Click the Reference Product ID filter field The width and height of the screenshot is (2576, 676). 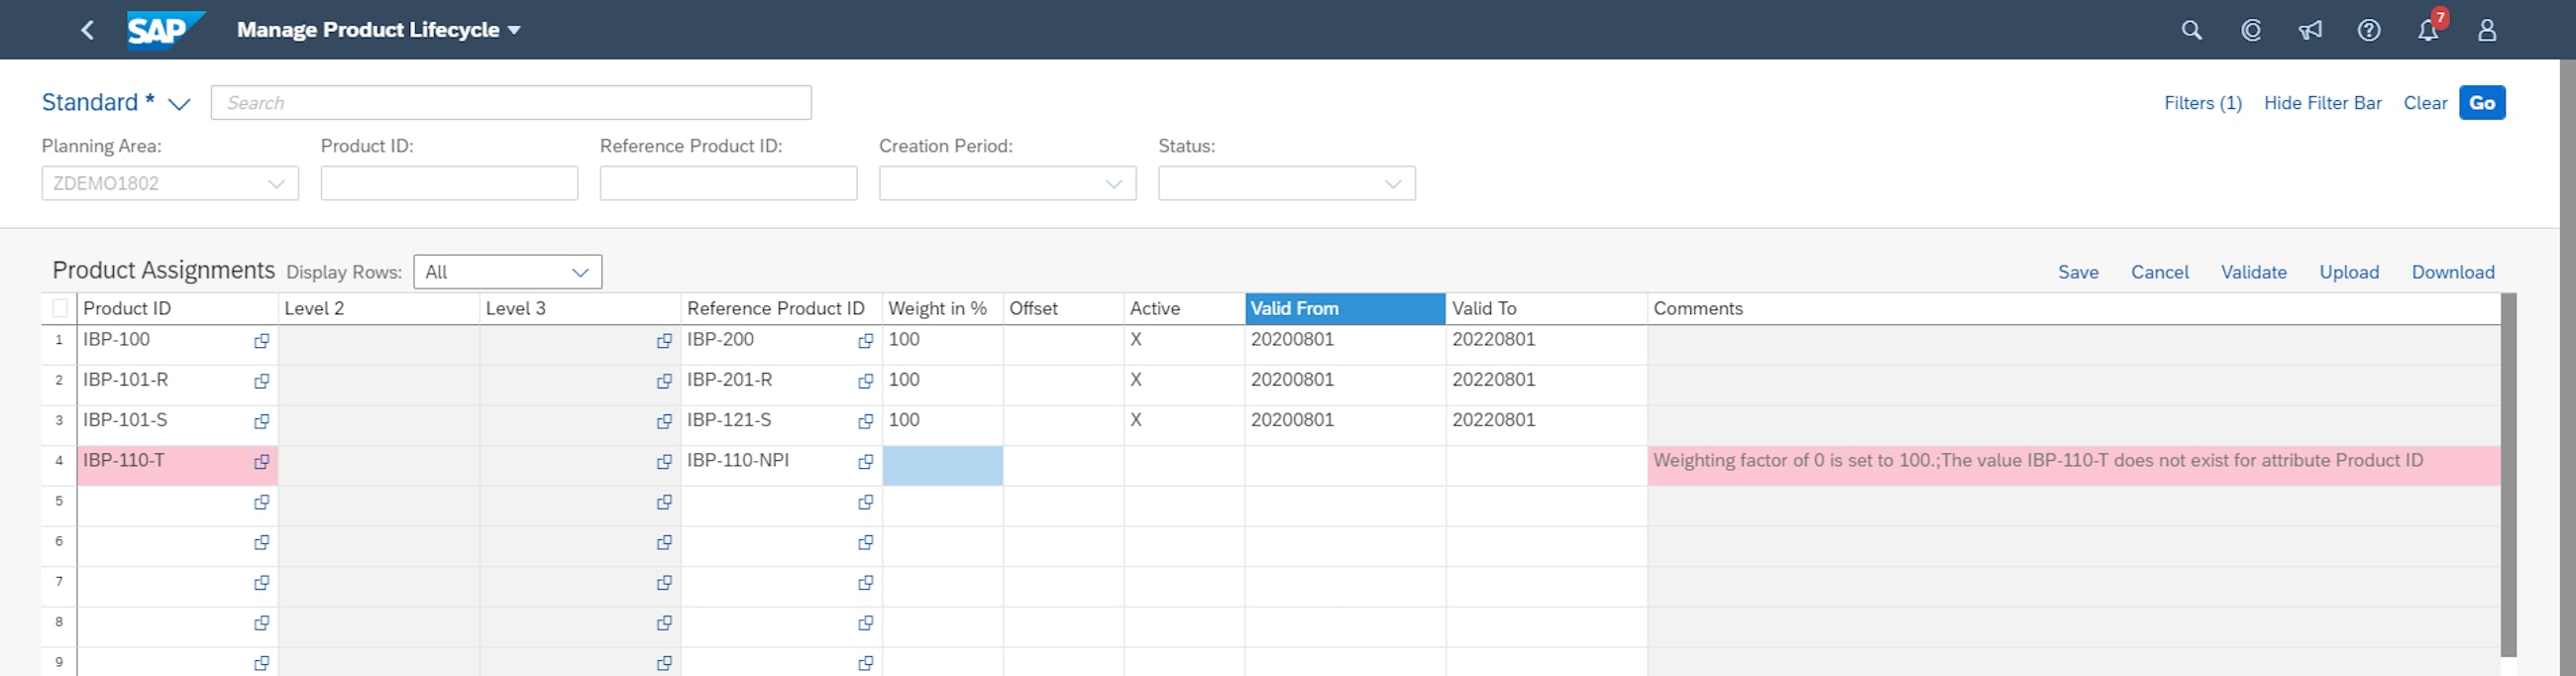point(728,184)
